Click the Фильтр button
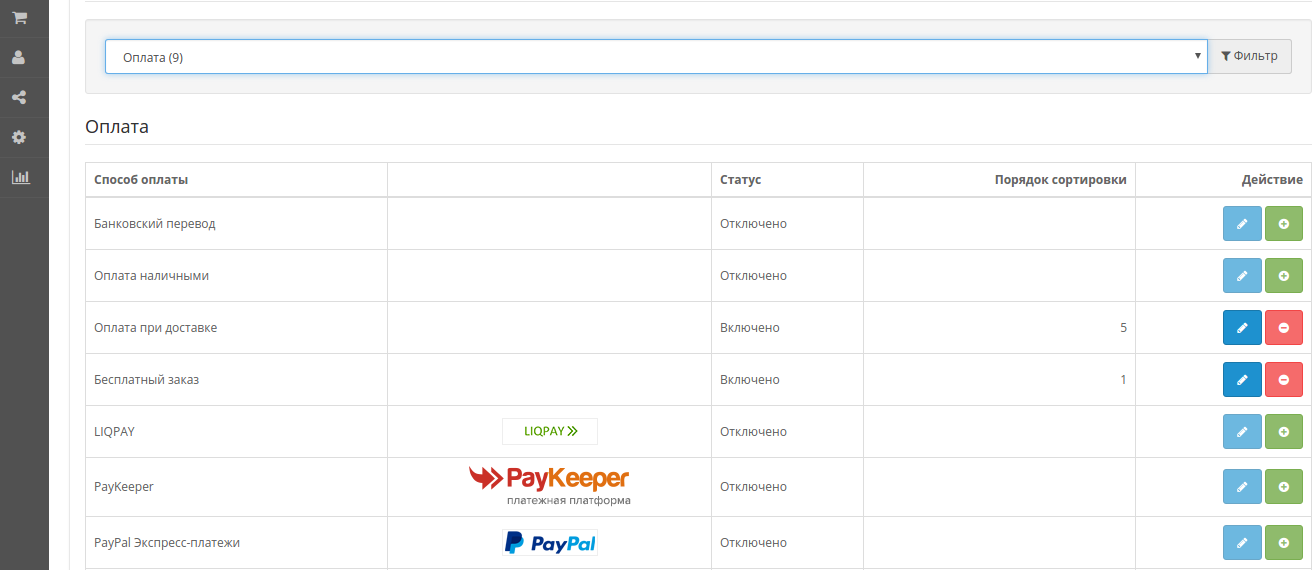This screenshot has height=570, width=1316. (x=1249, y=56)
